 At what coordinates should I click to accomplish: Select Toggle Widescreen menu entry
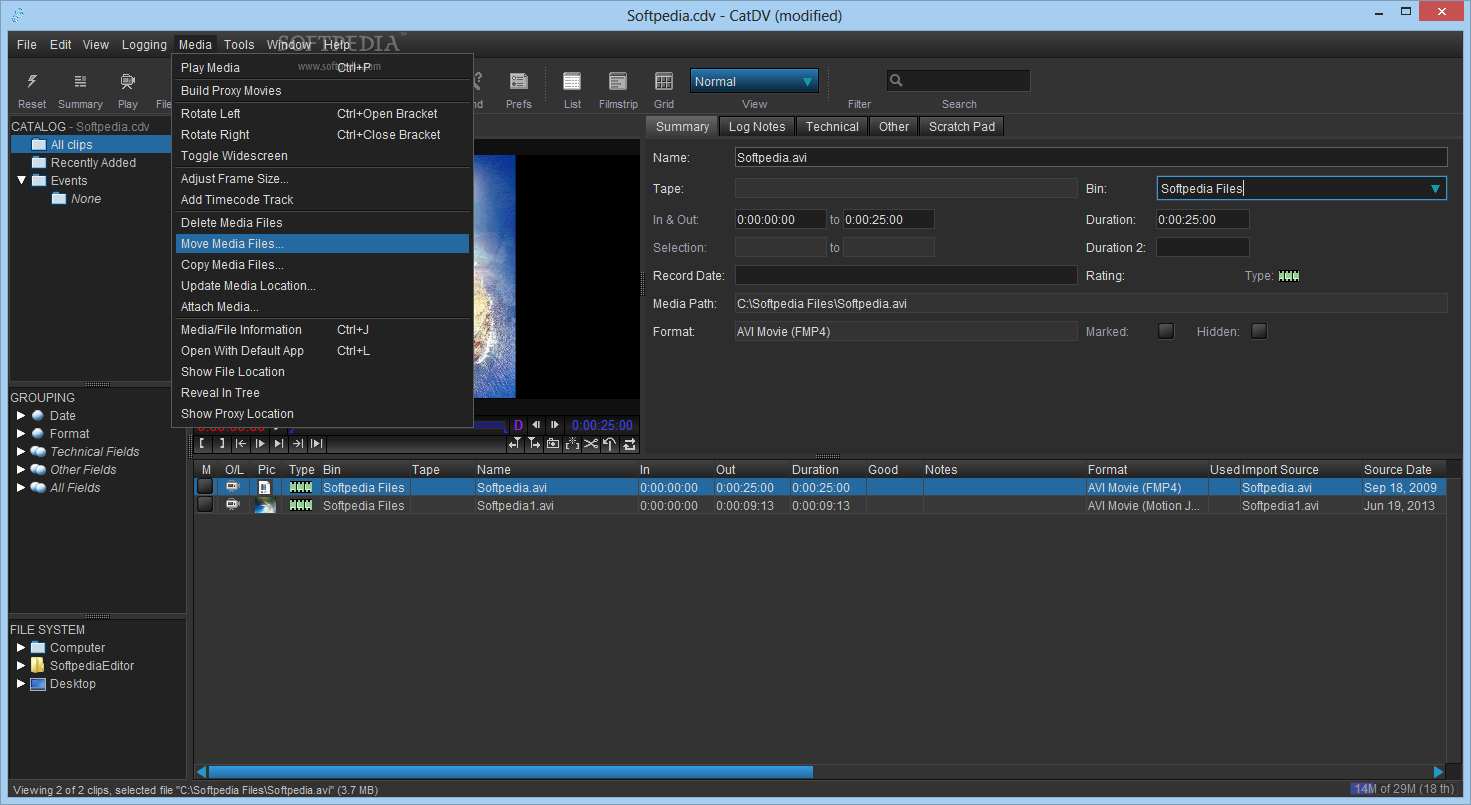click(322, 156)
